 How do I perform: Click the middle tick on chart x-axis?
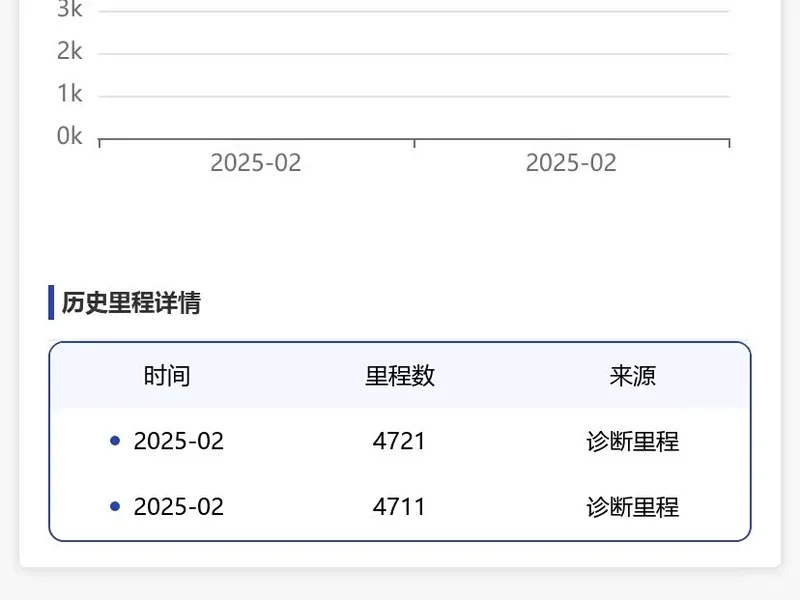click(414, 143)
